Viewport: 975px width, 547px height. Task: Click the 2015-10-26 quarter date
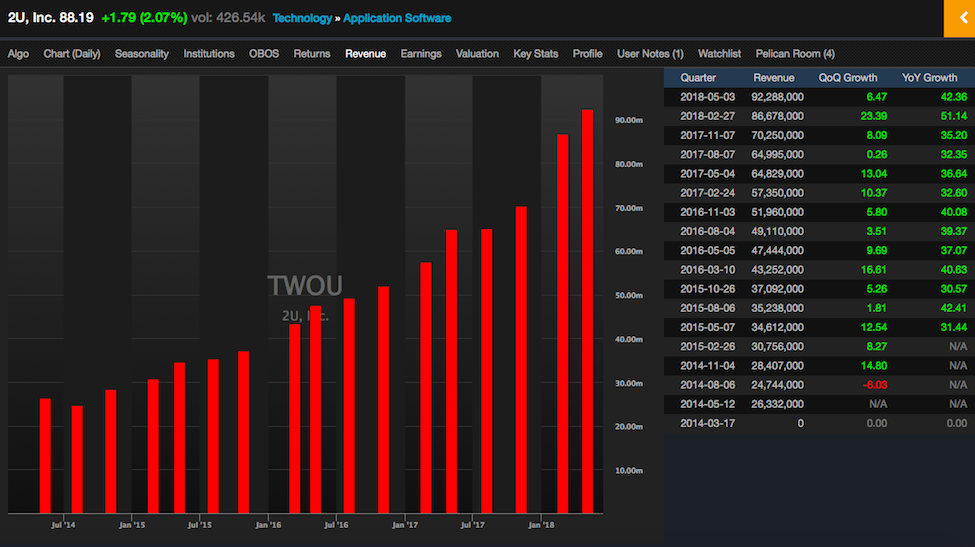click(x=707, y=289)
